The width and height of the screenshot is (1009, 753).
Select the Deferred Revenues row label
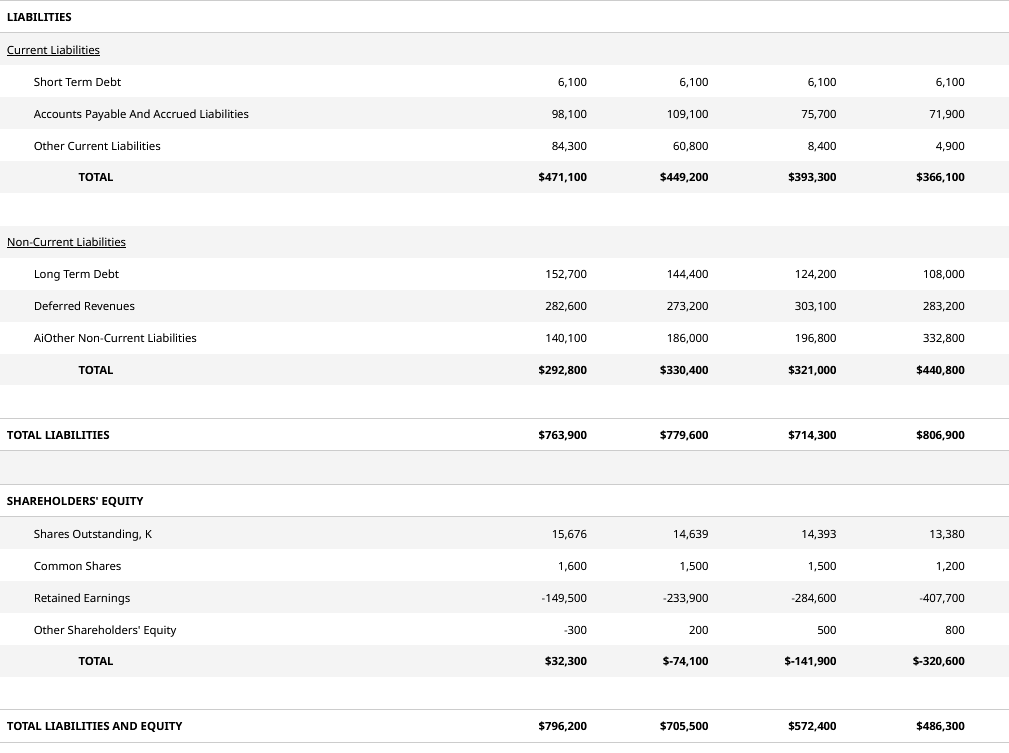tap(84, 306)
